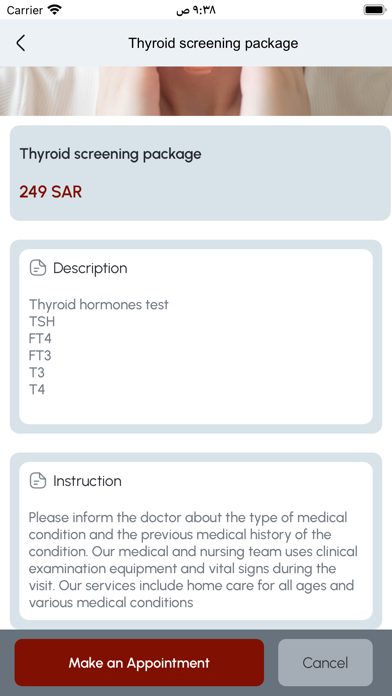Select the Instruction heading
Screen dimensions: 392x696
(x=87, y=481)
